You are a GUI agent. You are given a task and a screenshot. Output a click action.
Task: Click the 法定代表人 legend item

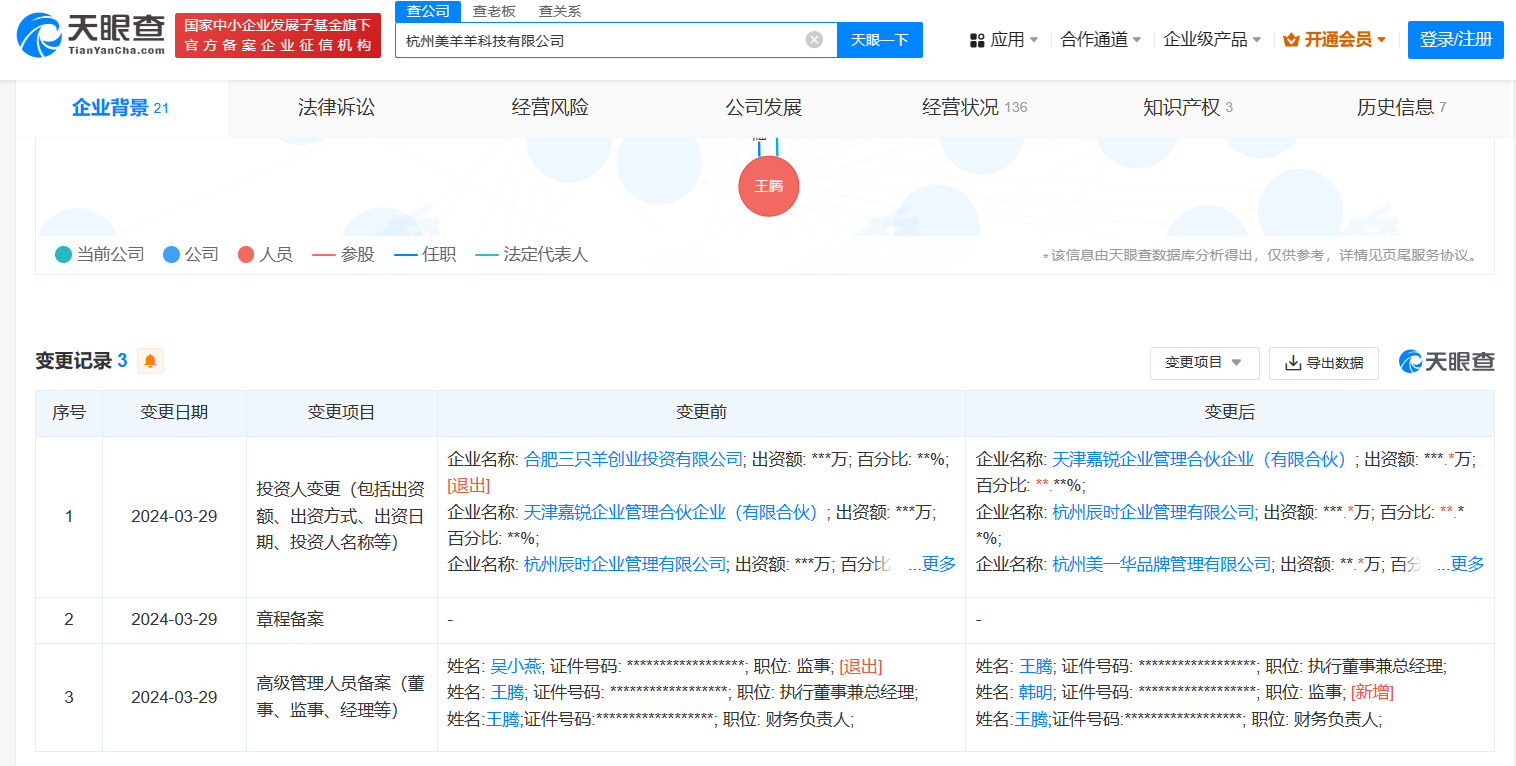click(532, 255)
